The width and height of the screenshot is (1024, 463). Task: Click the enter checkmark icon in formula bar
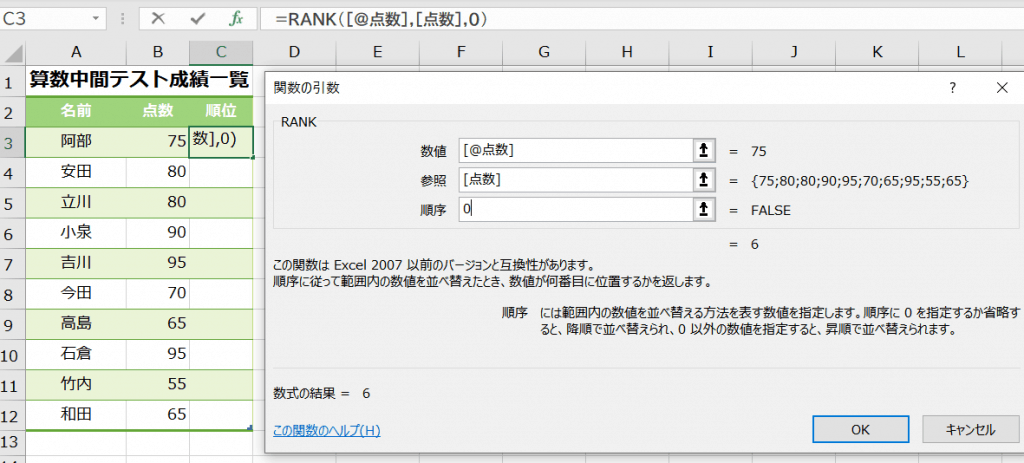coord(198,18)
